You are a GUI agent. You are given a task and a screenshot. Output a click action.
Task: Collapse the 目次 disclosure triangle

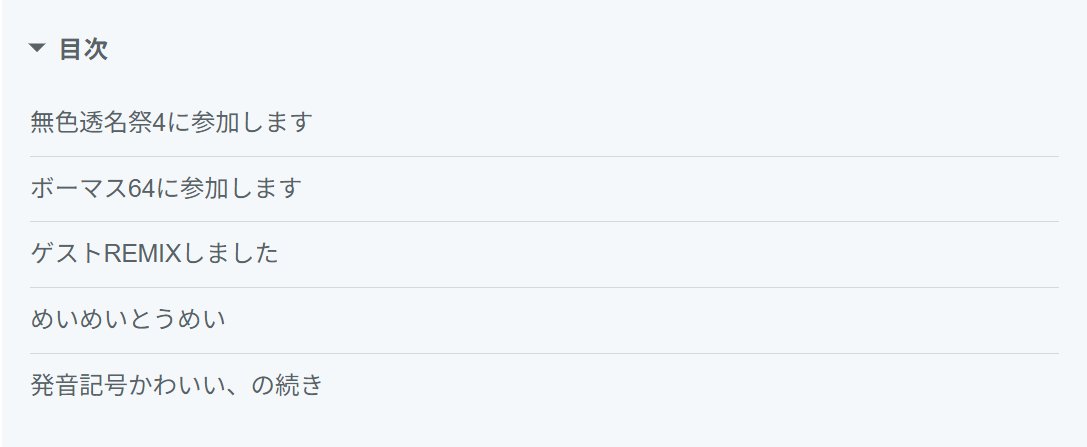coord(37,48)
